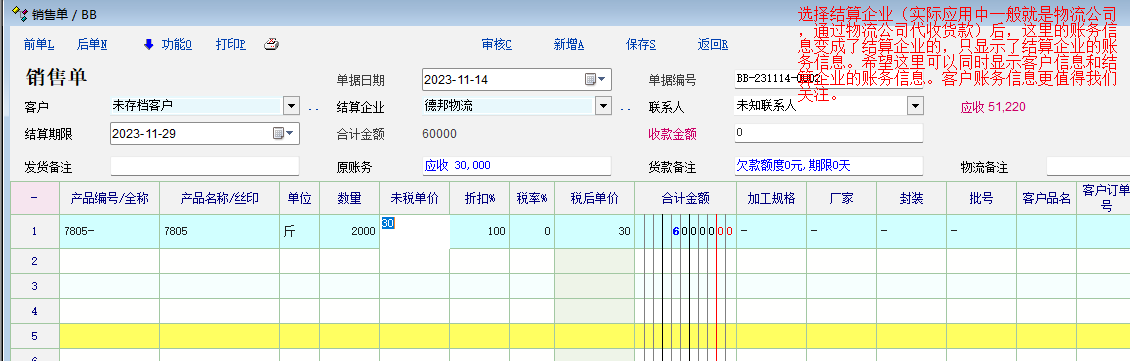
Task: Expand the 结算企业 dropdown arrow
Action: point(604,106)
